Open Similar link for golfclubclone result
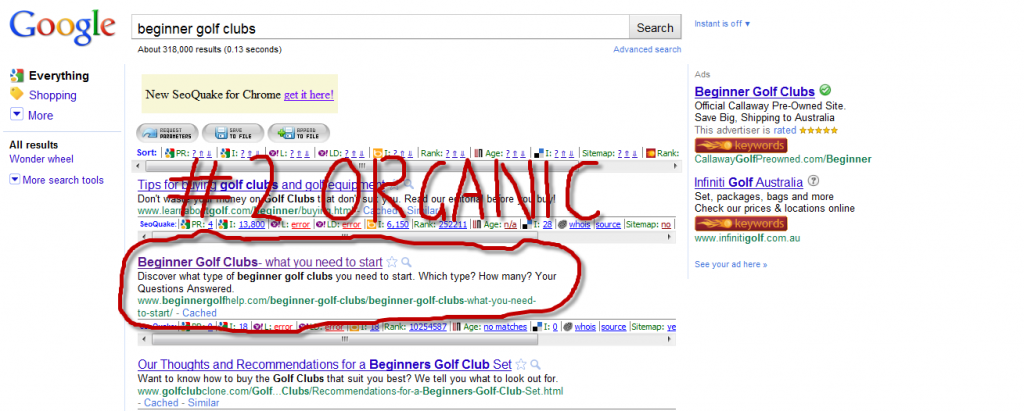Image resolution: width=1024 pixels, height=411 pixels. [204, 403]
